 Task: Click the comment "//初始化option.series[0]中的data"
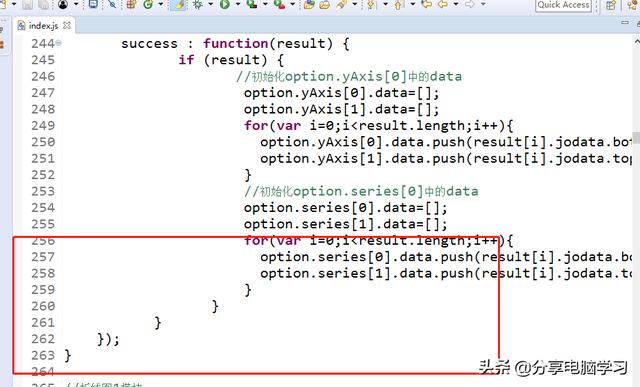tap(361, 191)
